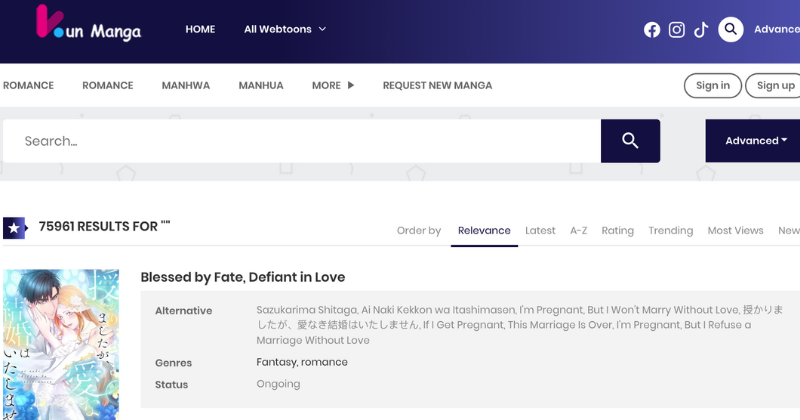Go to the HOME menu item

point(200,30)
